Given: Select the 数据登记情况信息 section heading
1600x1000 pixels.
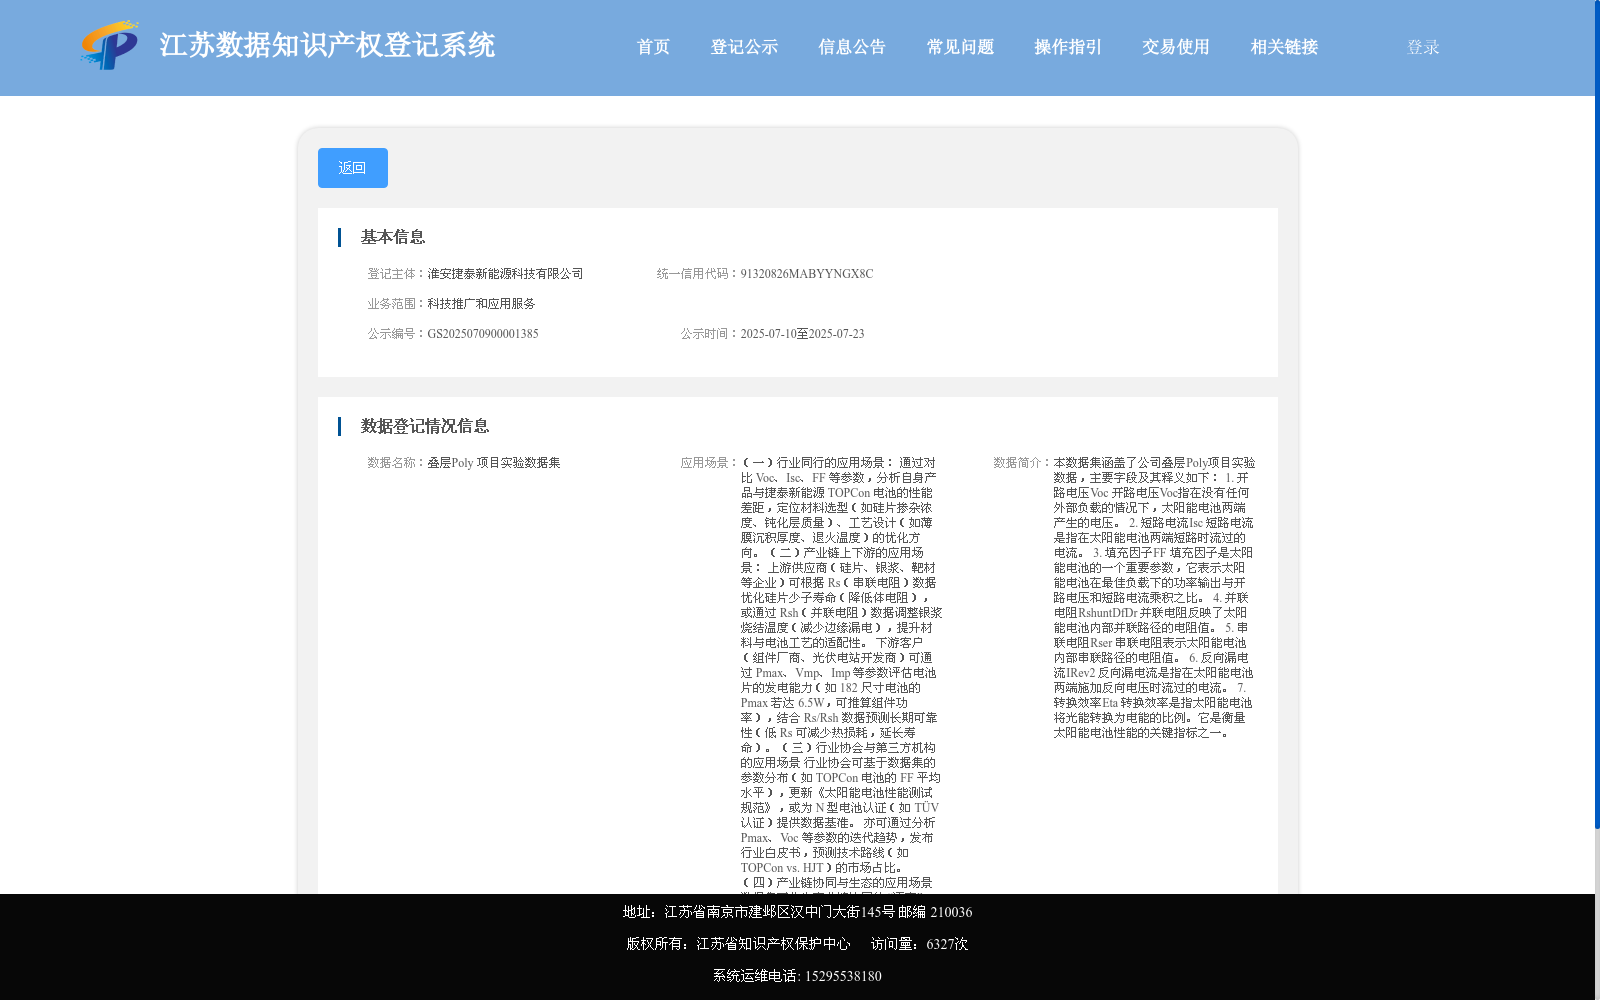Looking at the screenshot, I should (x=425, y=426).
